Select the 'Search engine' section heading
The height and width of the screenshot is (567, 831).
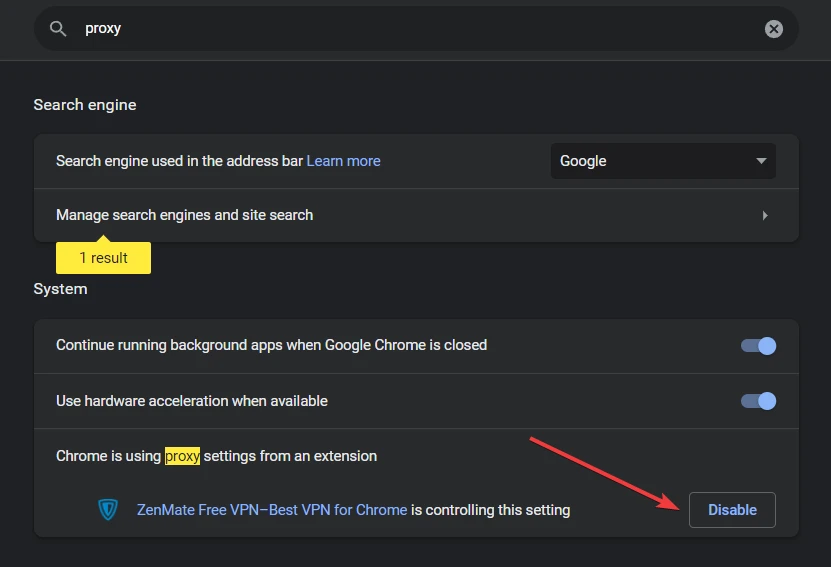[x=85, y=105]
